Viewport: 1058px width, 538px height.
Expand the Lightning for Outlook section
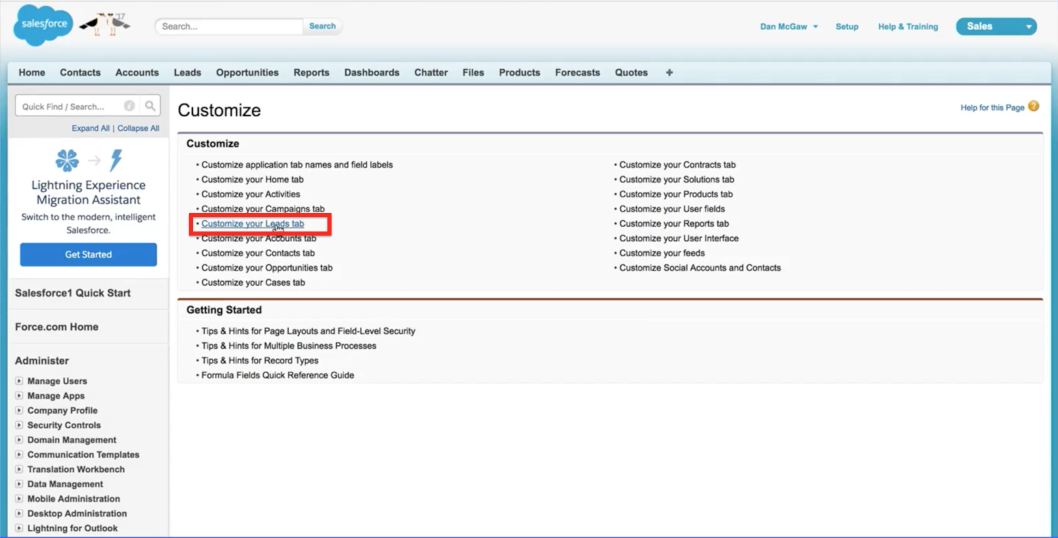coord(19,528)
